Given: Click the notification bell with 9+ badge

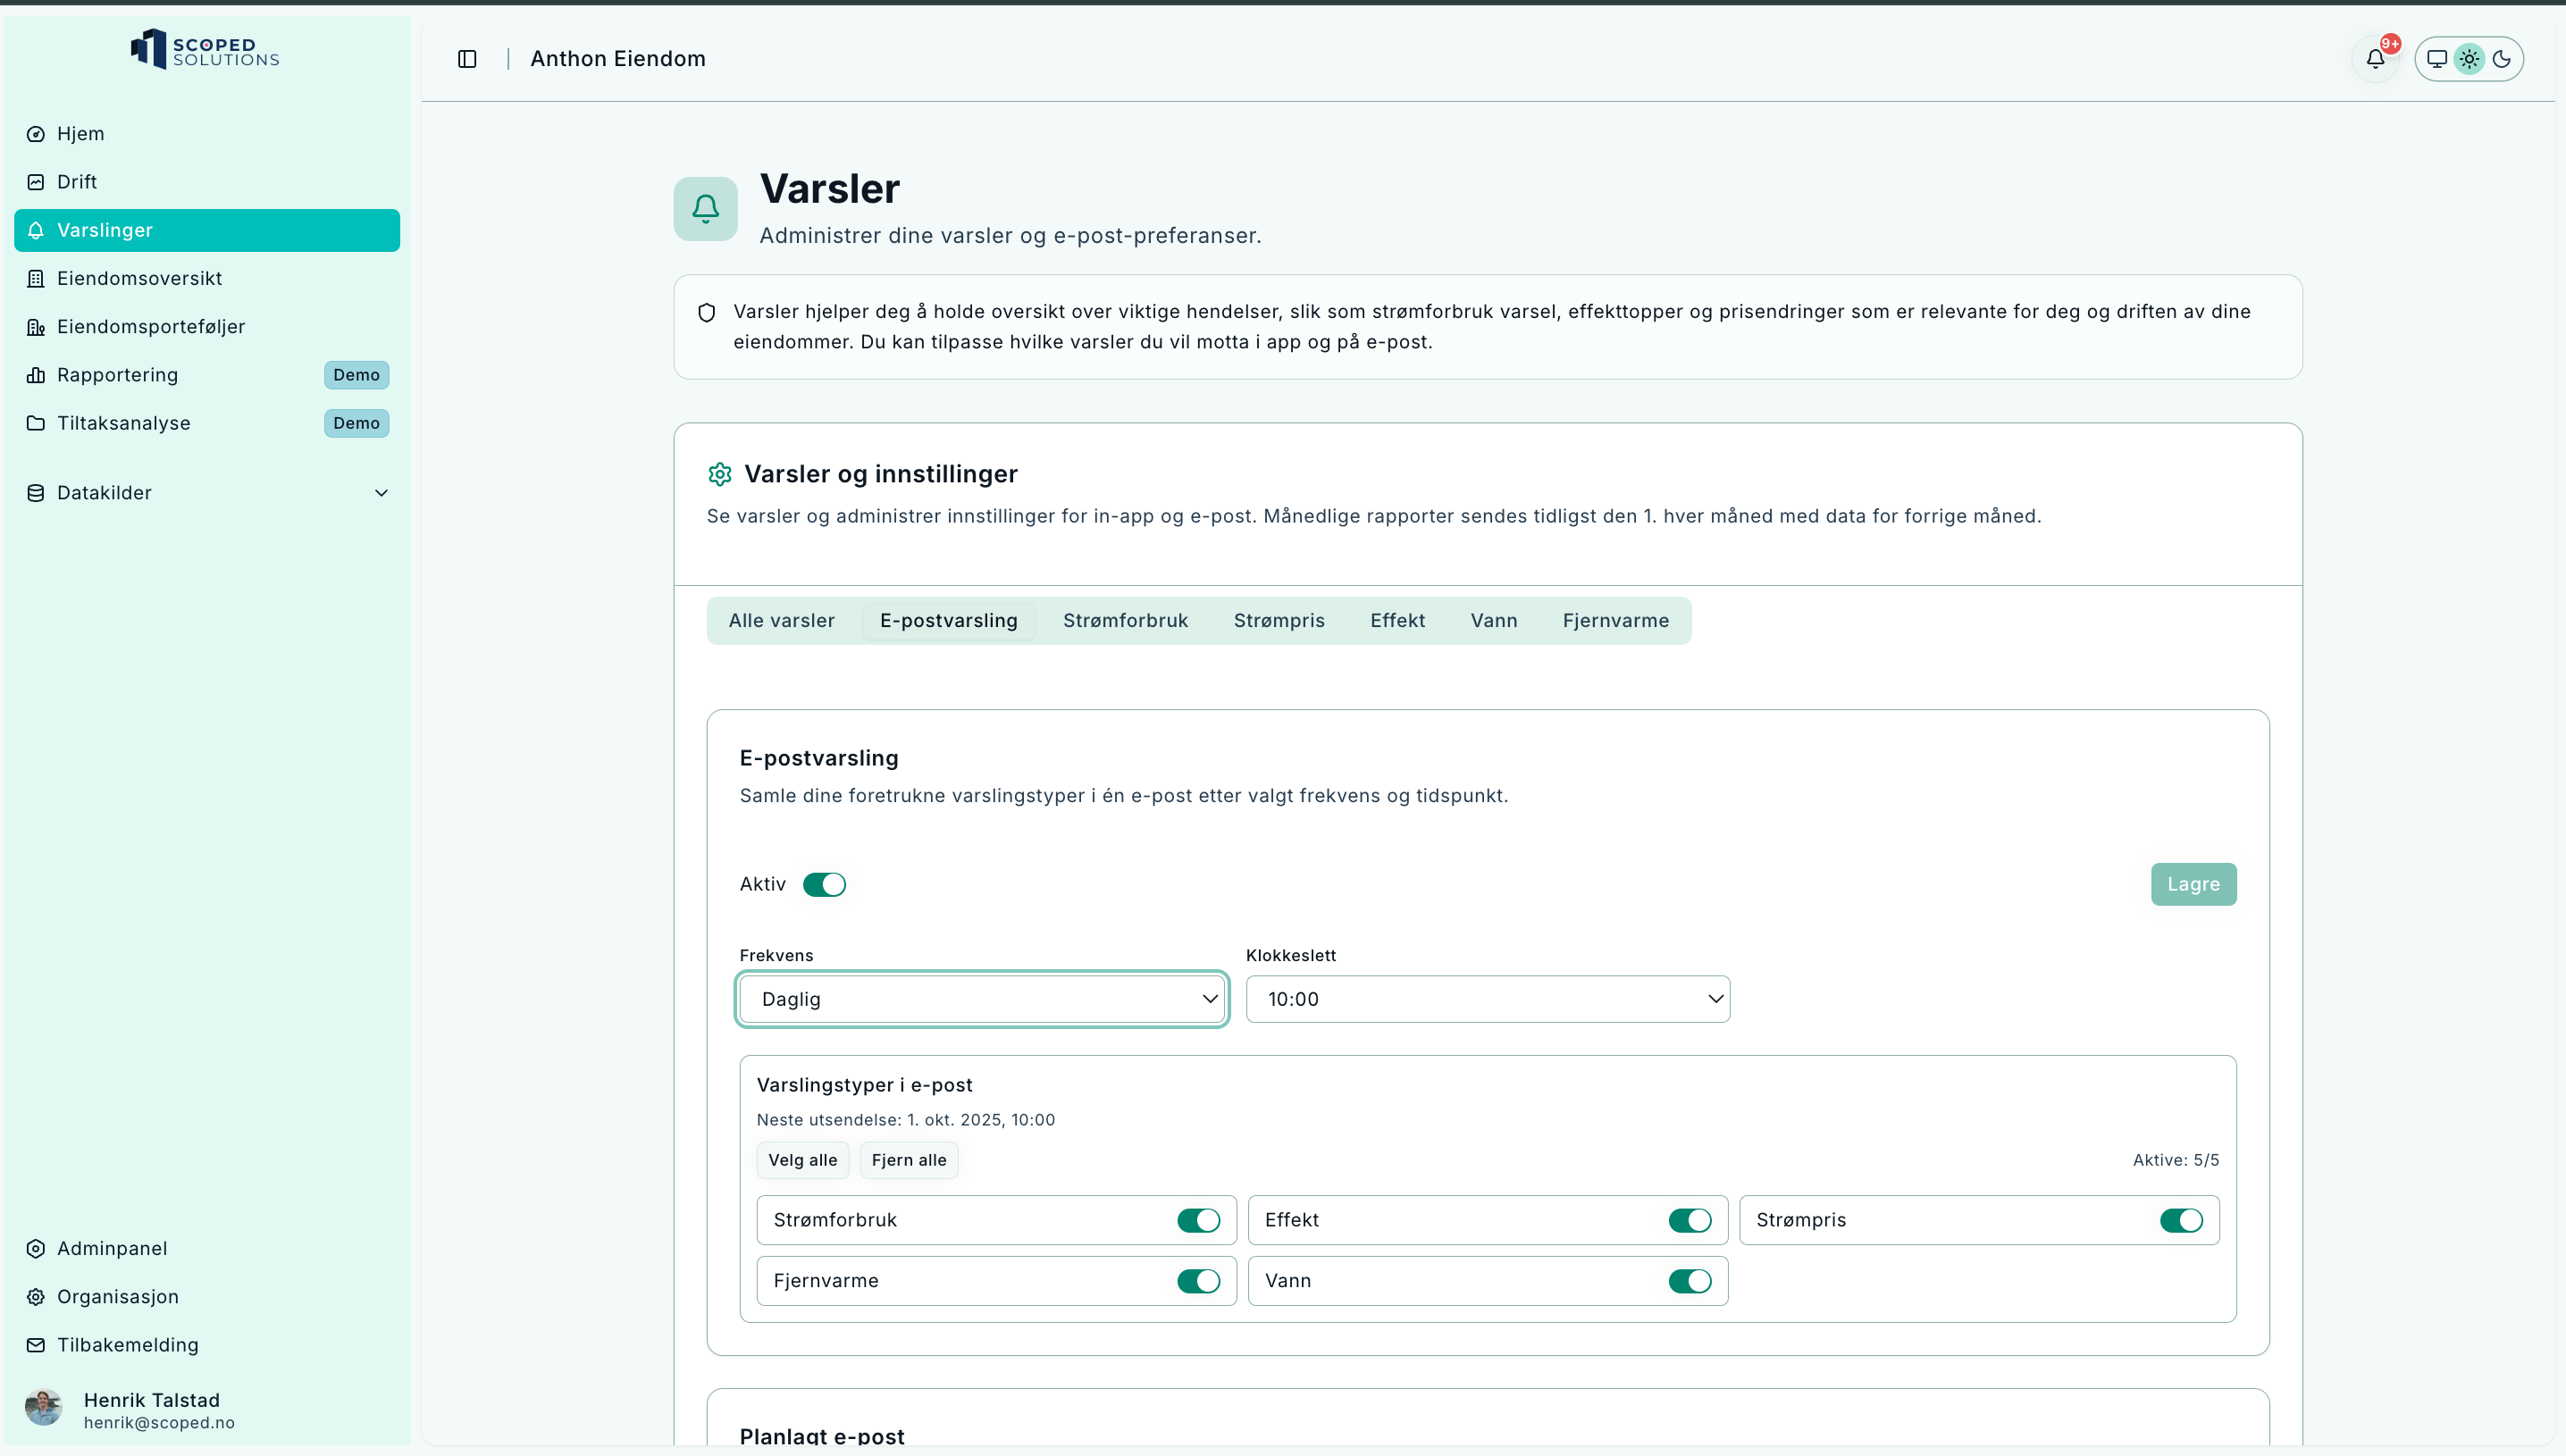Looking at the screenshot, I should (2376, 59).
